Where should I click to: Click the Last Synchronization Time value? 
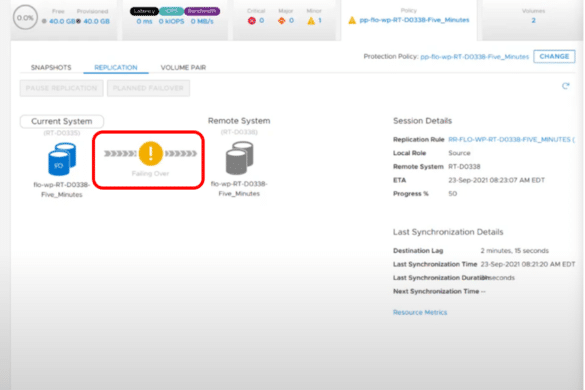click(528, 264)
